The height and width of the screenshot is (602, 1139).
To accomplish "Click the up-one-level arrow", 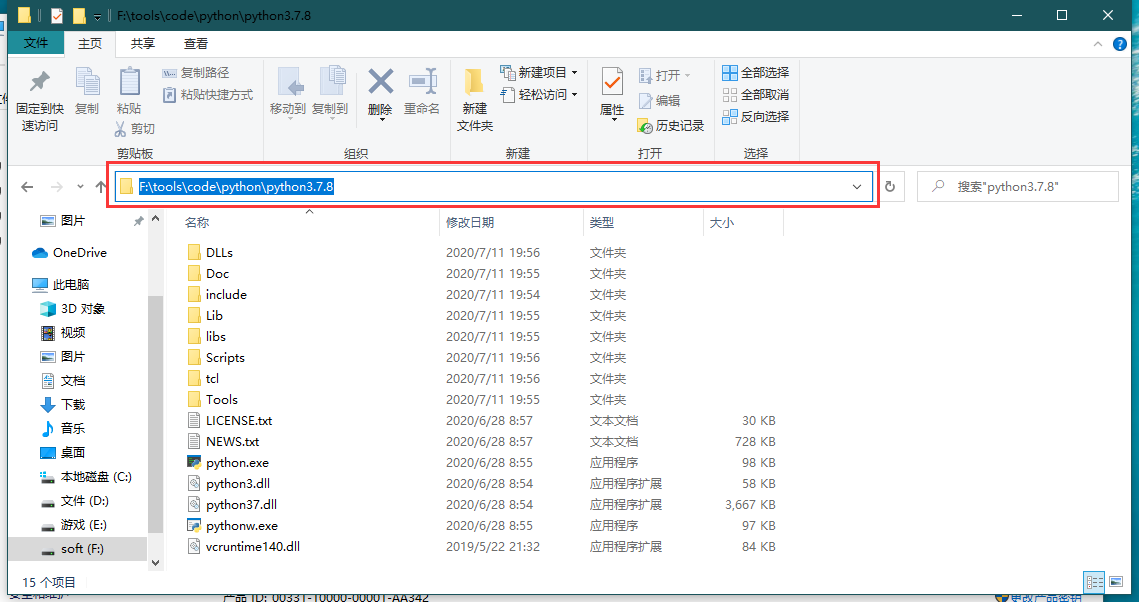I will [x=101, y=187].
